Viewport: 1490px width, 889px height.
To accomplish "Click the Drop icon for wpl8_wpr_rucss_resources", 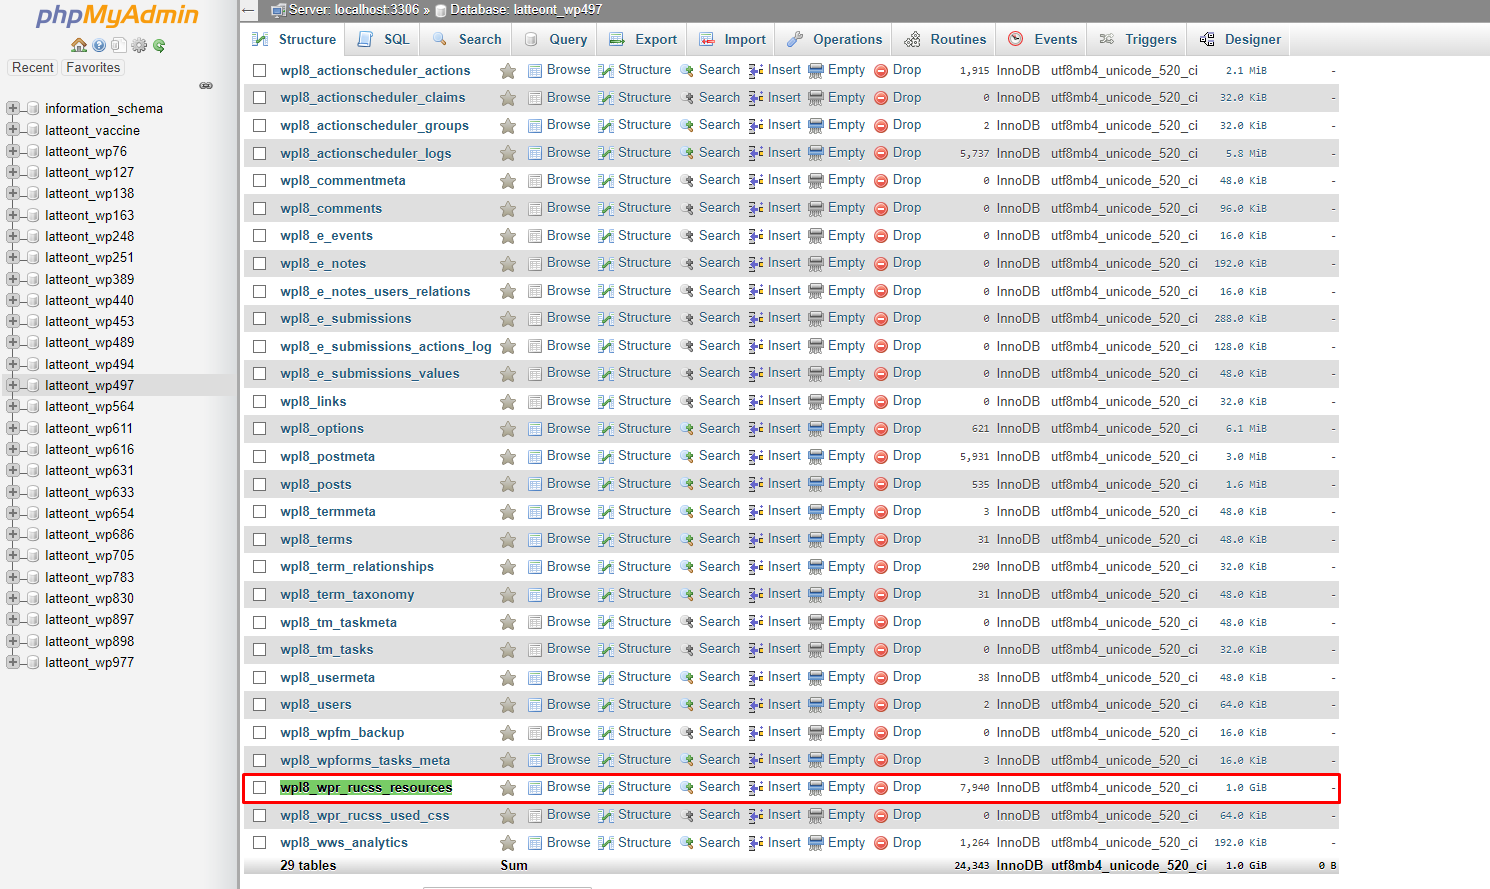I will (x=881, y=787).
